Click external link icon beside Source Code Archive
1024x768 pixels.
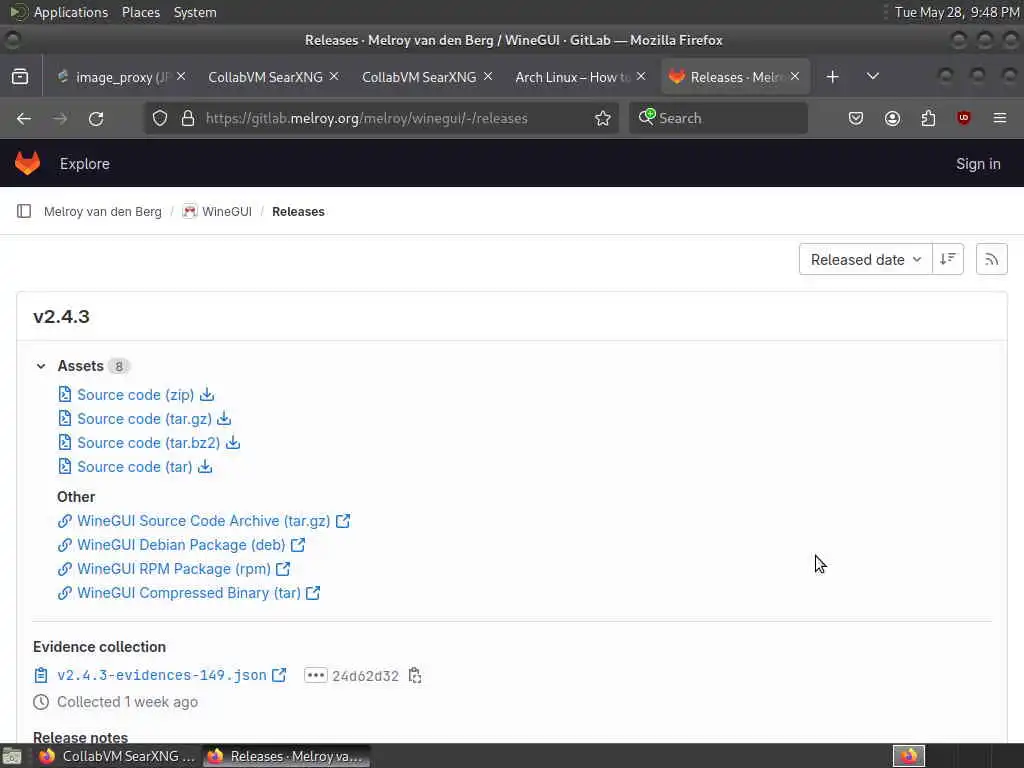(343, 520)
